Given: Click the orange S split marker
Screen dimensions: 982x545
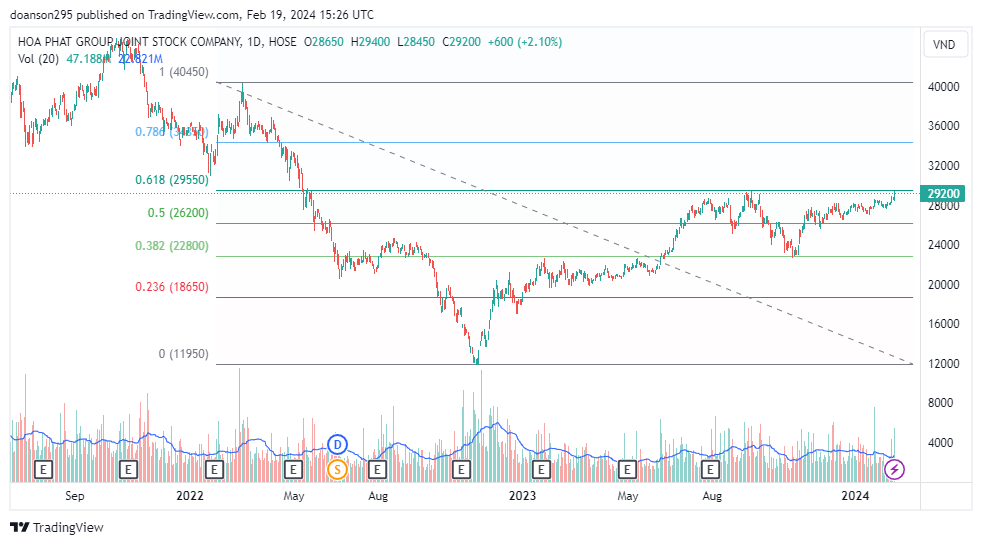Looking at the screenshot, I should point(337,469).
